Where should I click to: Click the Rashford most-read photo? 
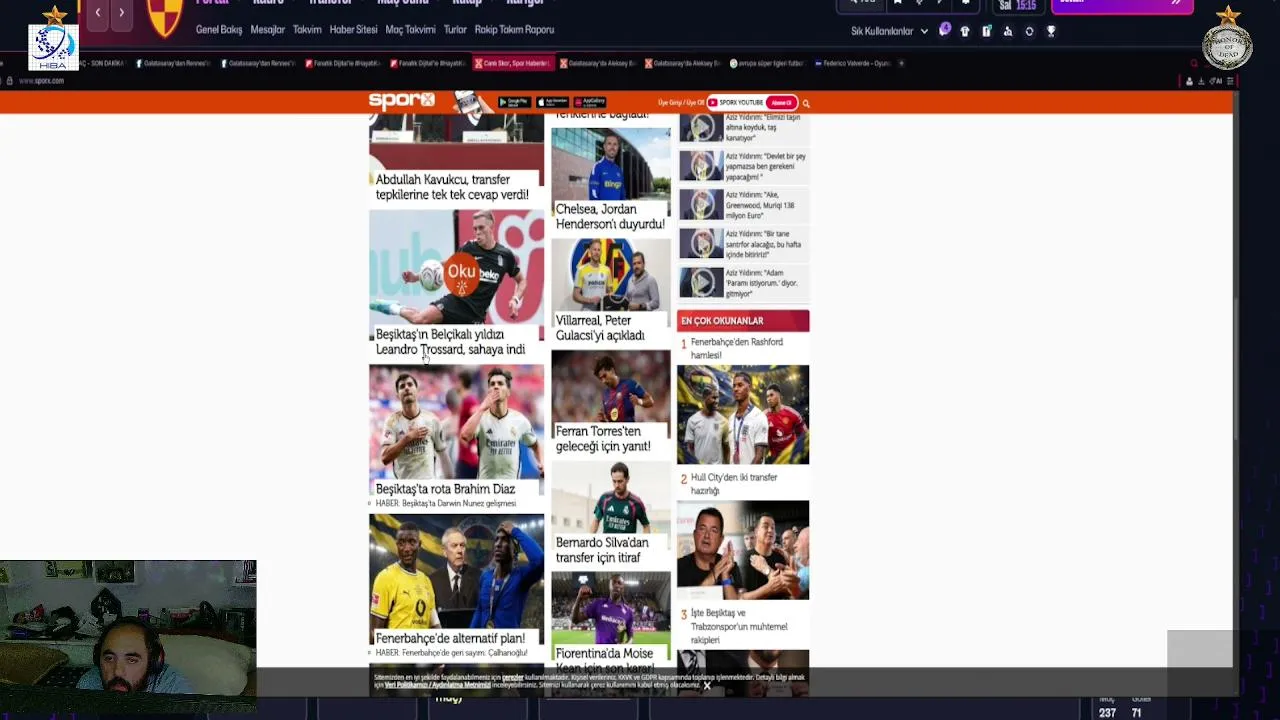coord(743,414)
